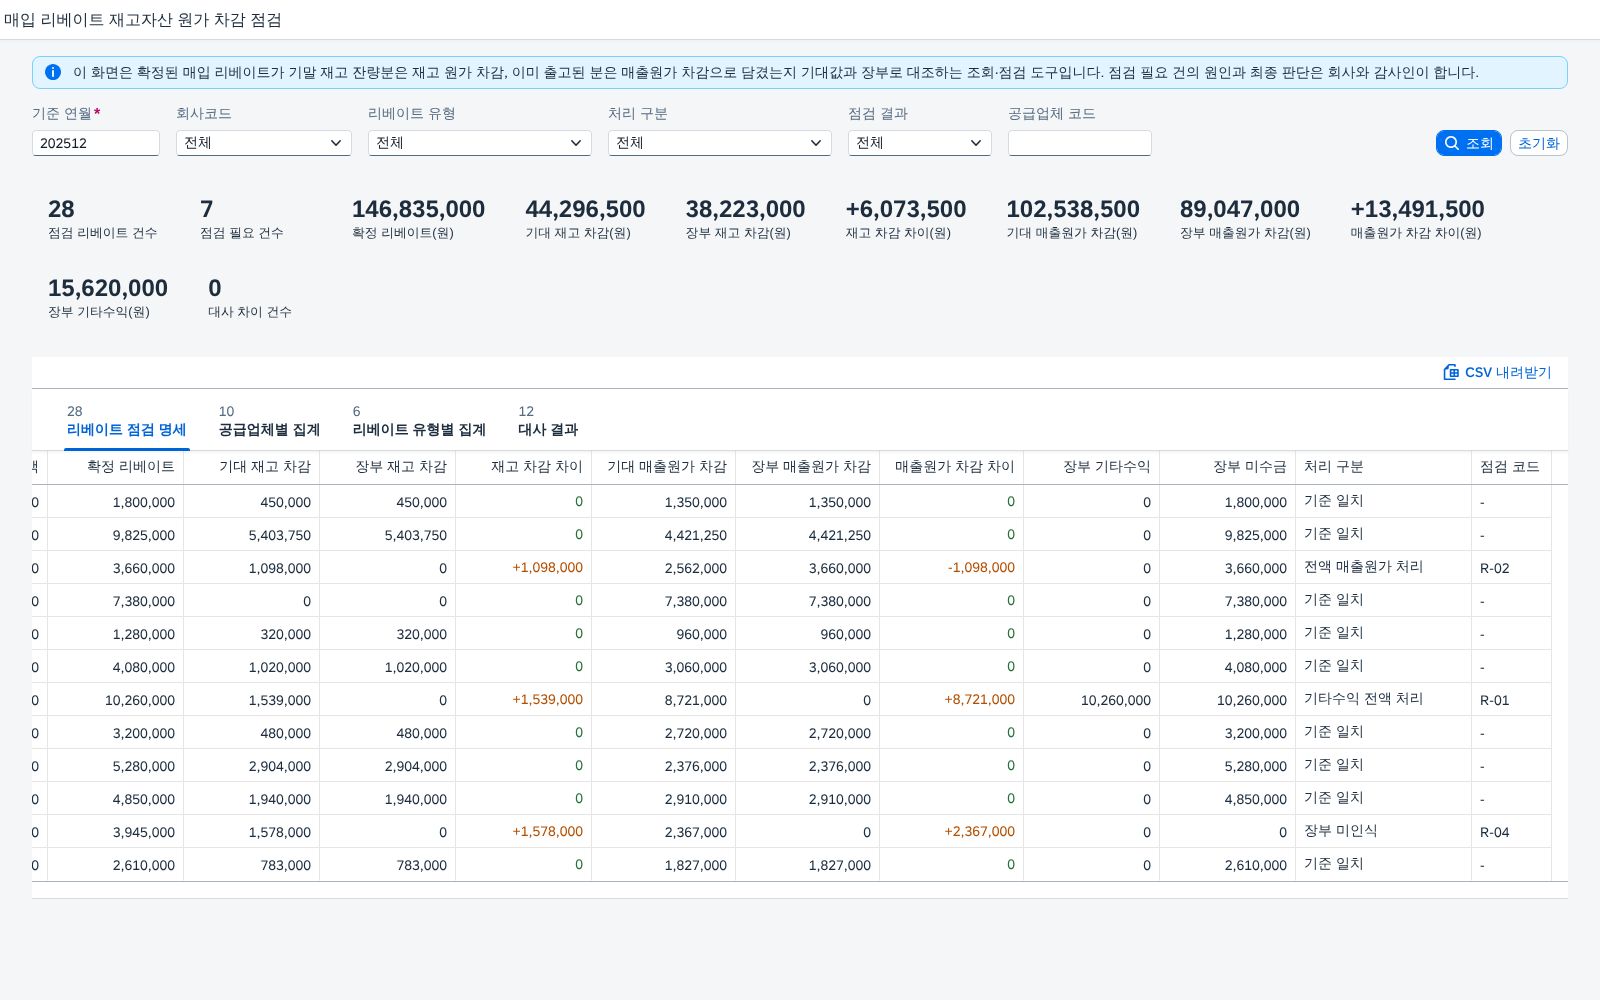The image size is (1600, 1000).
Task: Expand the 점검 결과 dropdown
Action: 920,143
